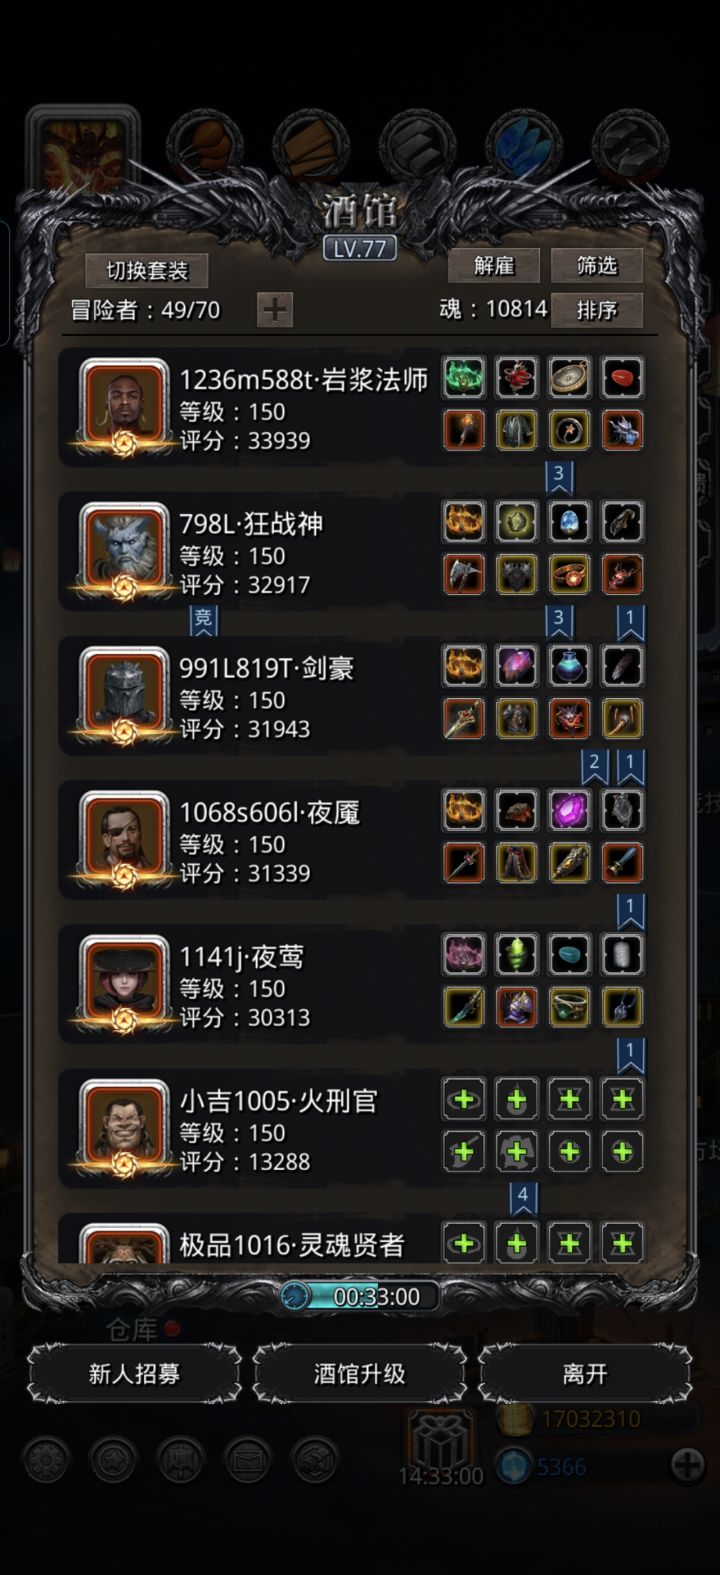Select the blue potion item of 剑豪
Screen dimensions: 720x1575
point(570,666)
